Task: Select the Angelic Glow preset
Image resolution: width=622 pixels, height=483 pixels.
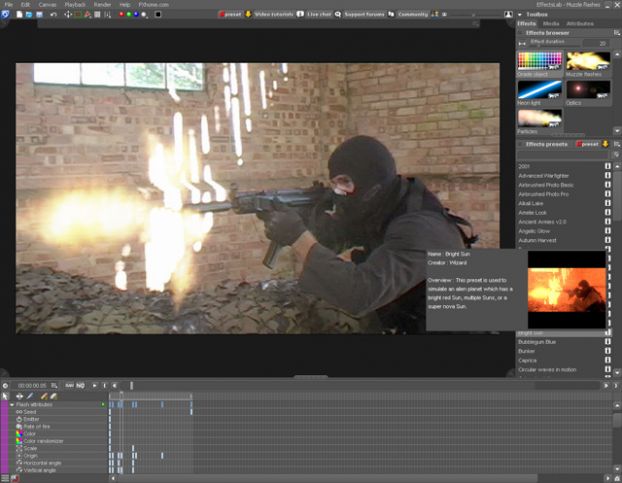Action: 534,231
